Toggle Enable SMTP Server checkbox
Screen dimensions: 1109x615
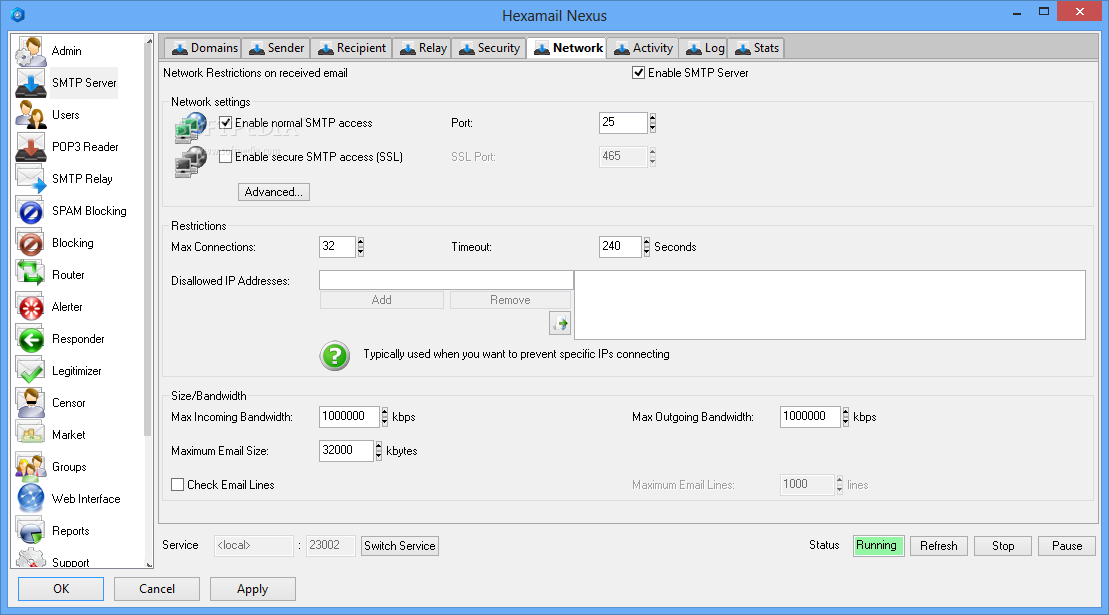[638, 73]
